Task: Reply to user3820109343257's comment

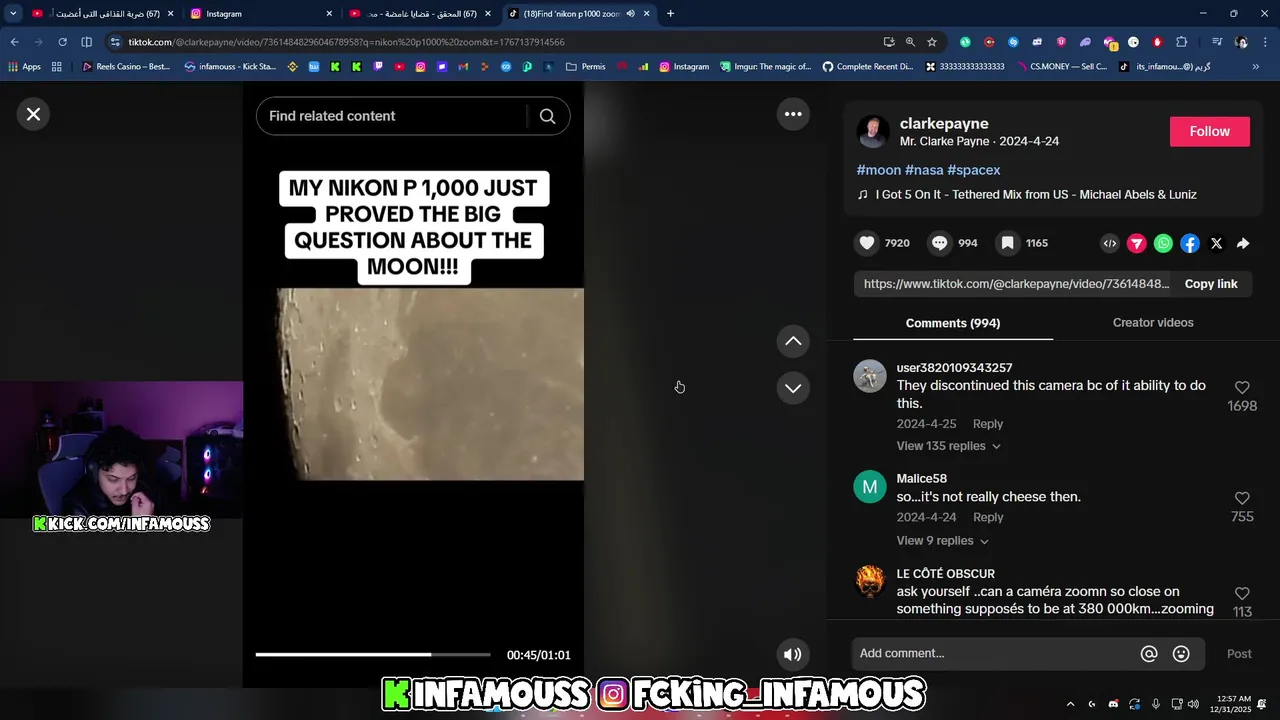Action: tap(988, 424)
